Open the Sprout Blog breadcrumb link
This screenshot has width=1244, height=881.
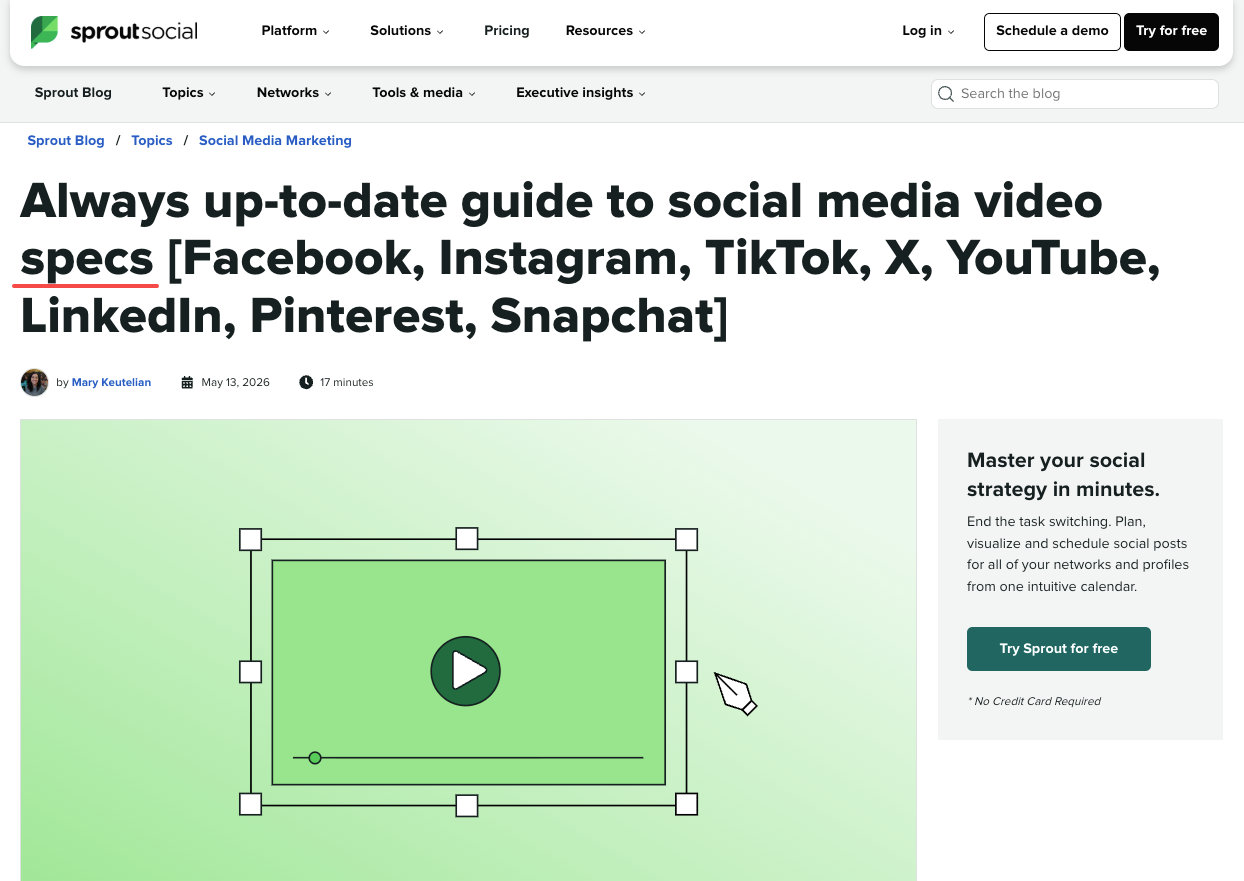tap(66, 141)
